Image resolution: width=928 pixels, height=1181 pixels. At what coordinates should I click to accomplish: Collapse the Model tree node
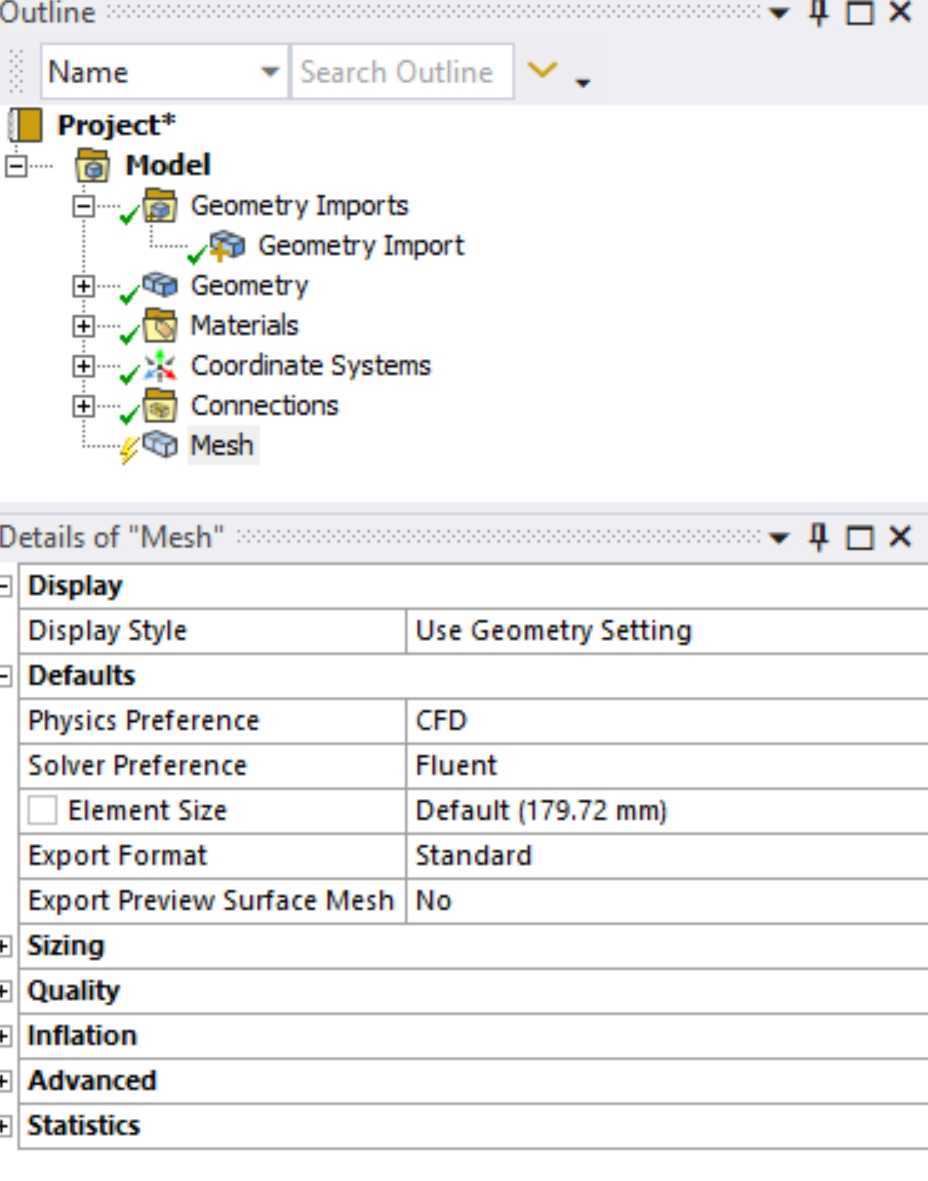pos(16,166)
